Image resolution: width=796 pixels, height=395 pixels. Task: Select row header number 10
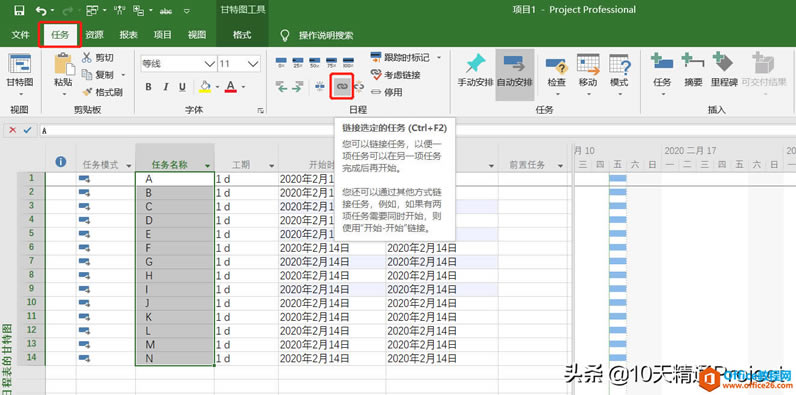tap(31, 303)
